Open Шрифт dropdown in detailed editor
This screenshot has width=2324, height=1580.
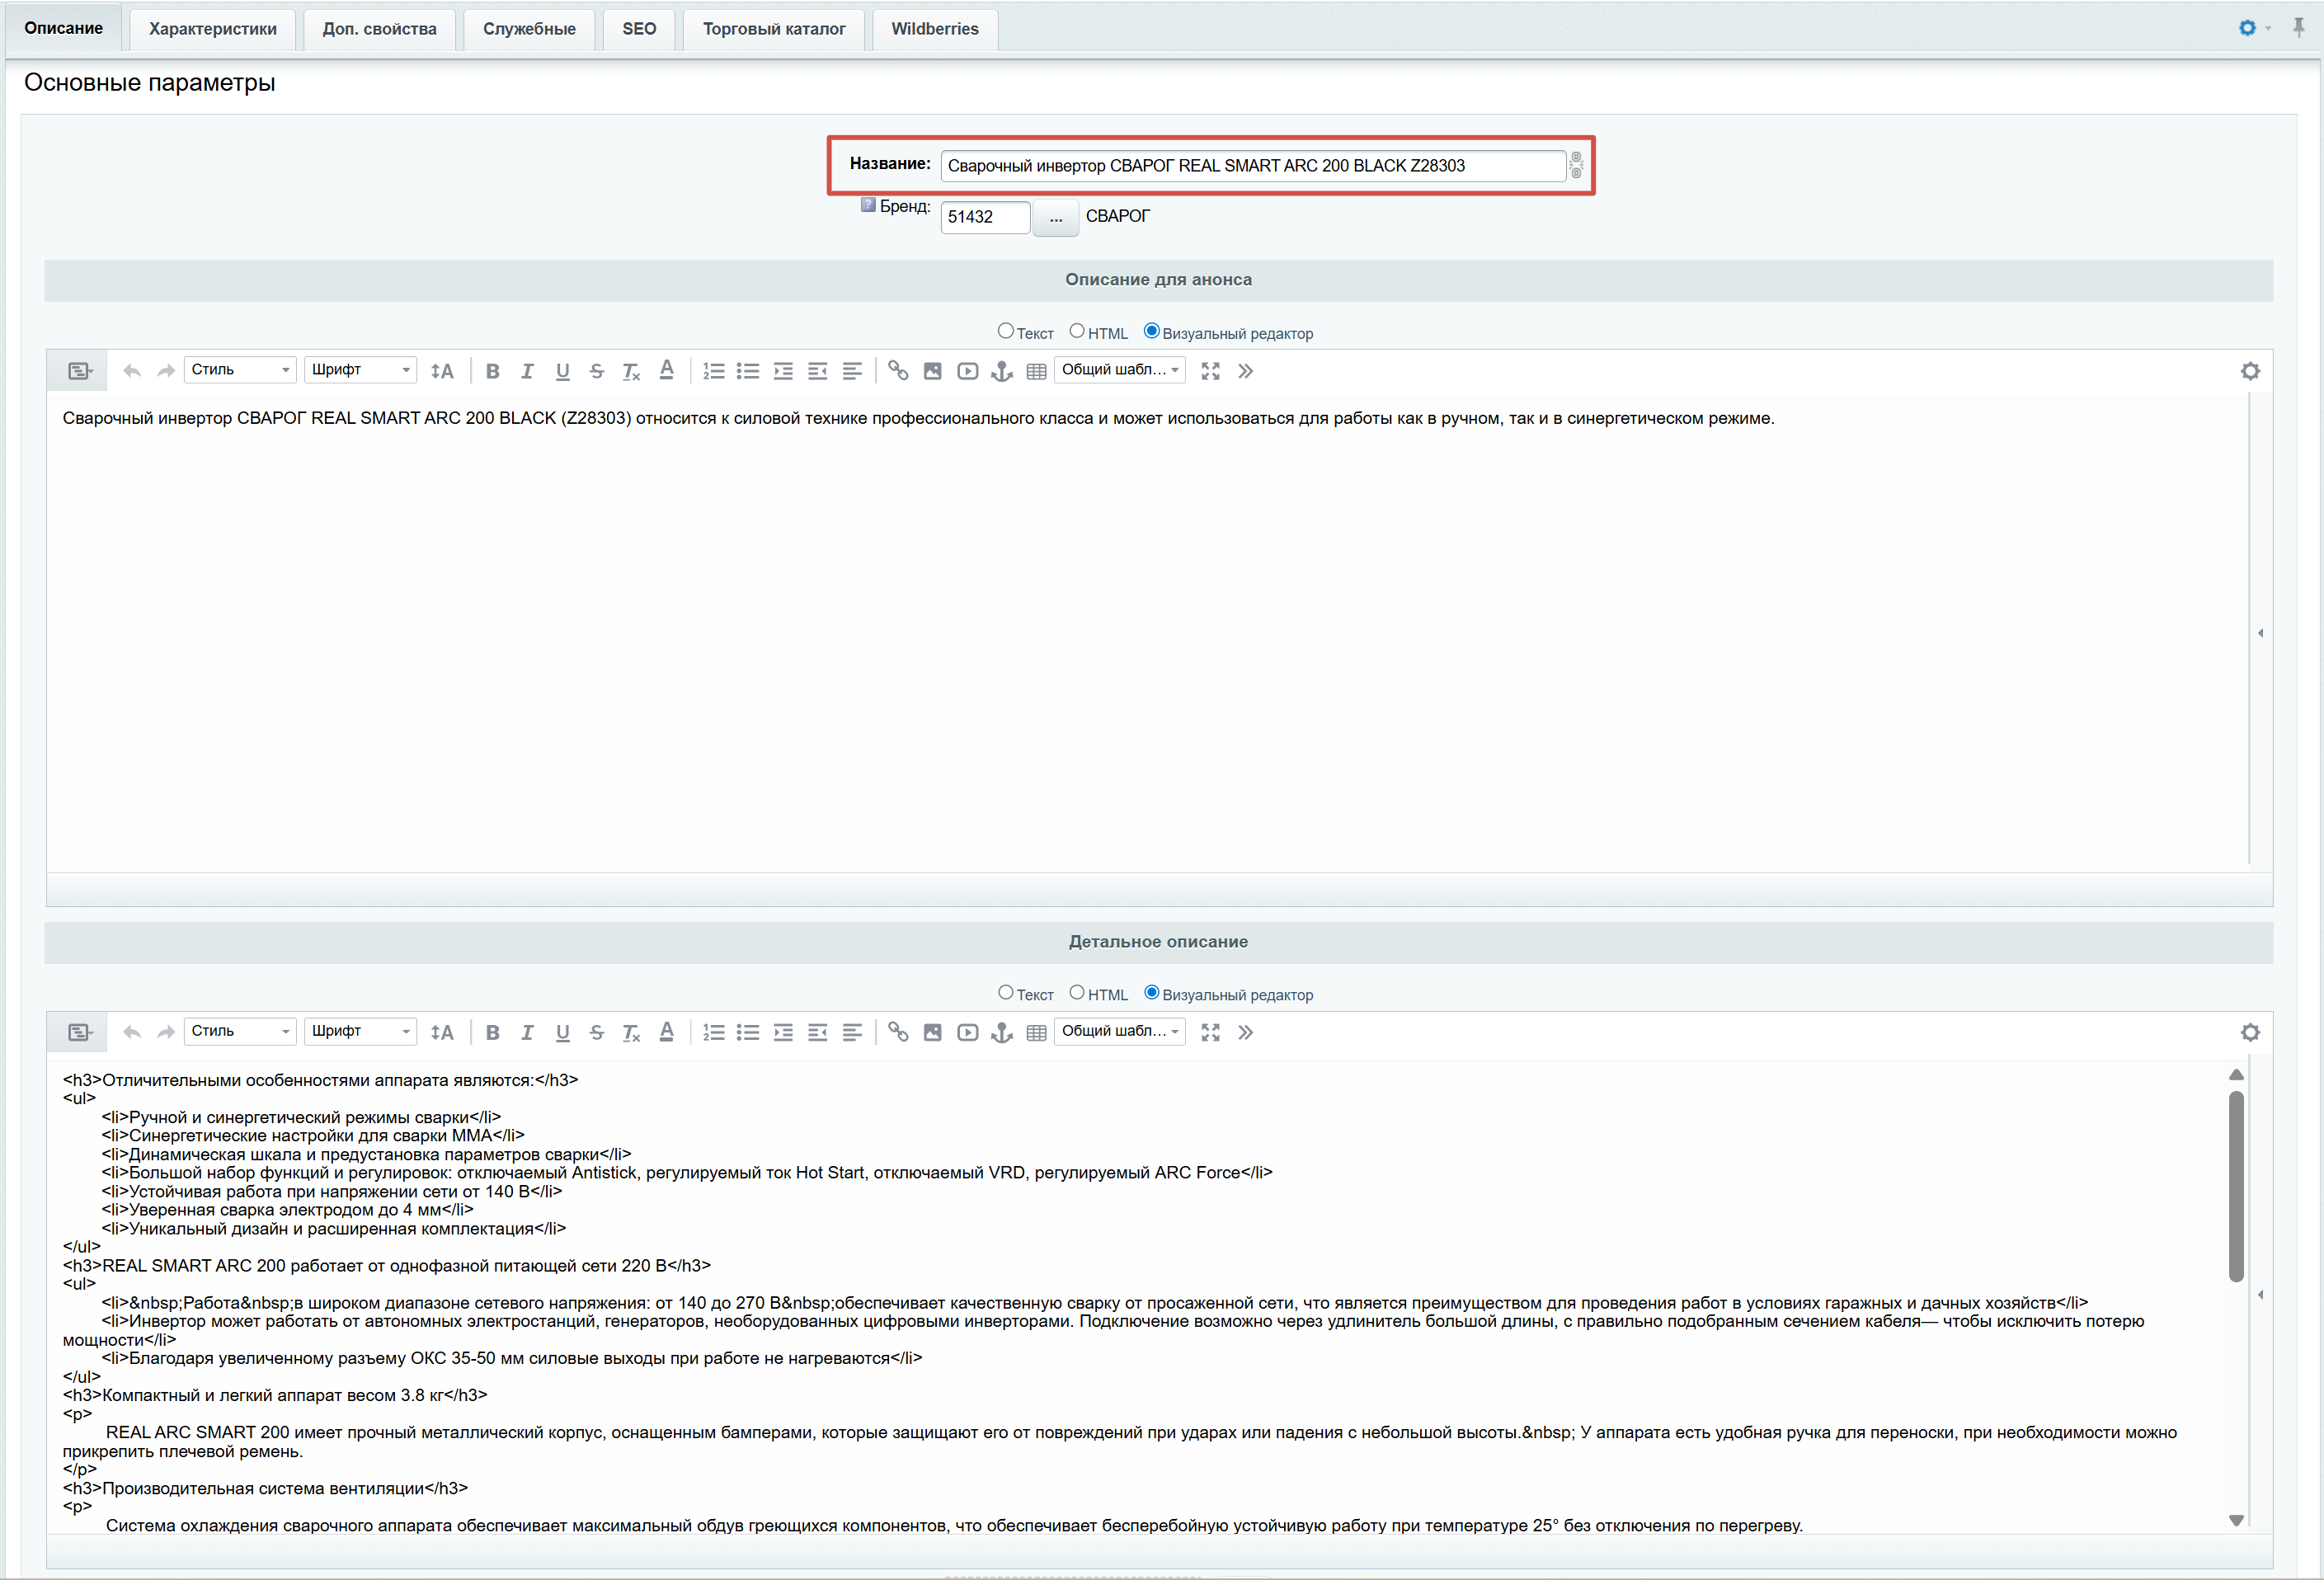coord(360,1031)
